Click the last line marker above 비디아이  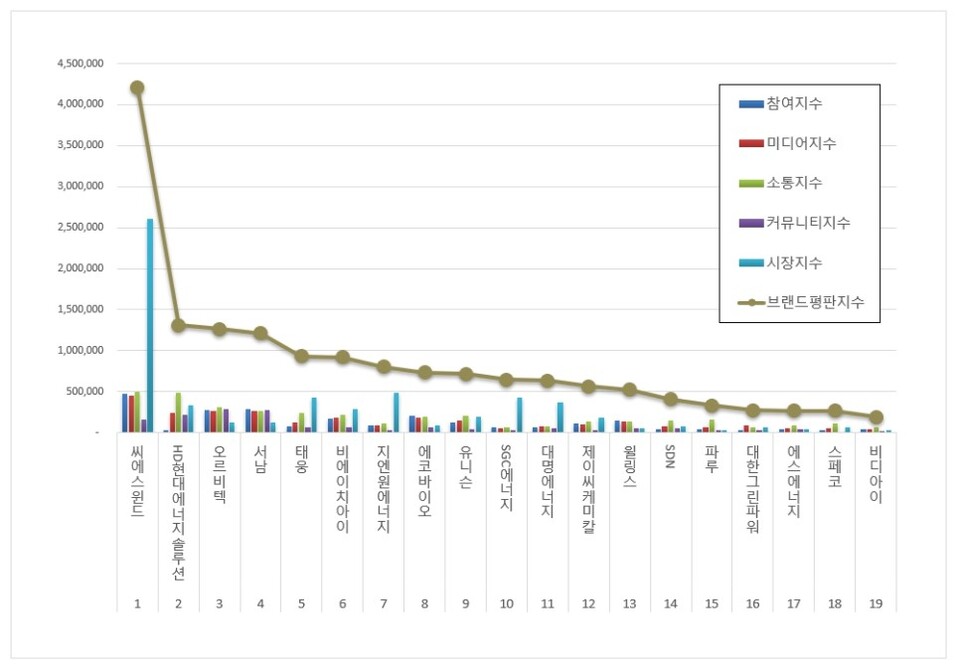point(876,417)
